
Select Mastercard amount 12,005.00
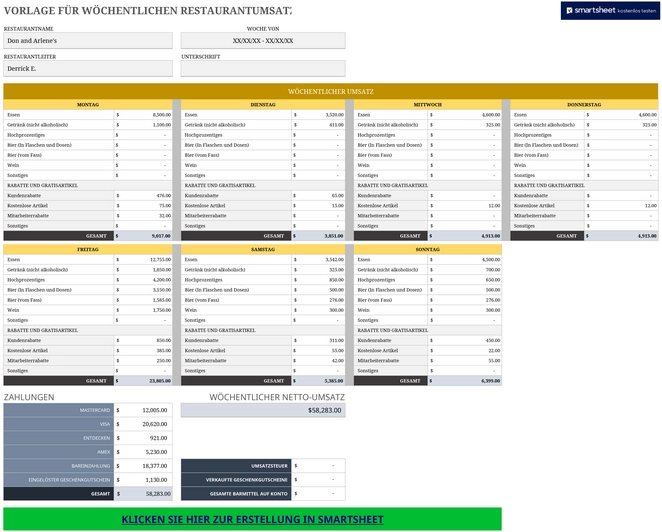click(x=143, y=410)
